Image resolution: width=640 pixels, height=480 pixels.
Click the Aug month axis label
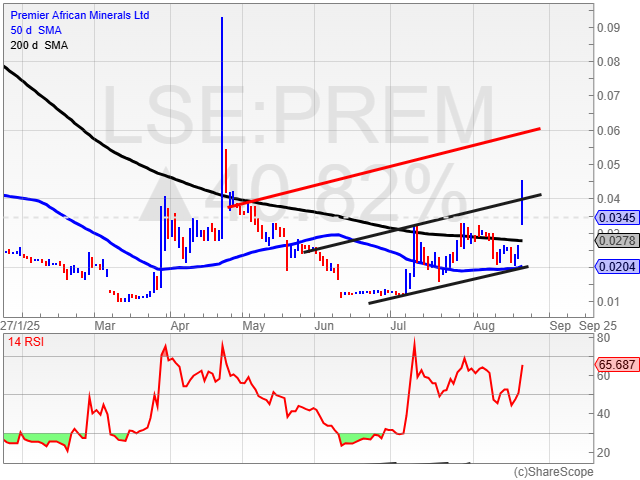pyautogui.click(x=484, y=326)
